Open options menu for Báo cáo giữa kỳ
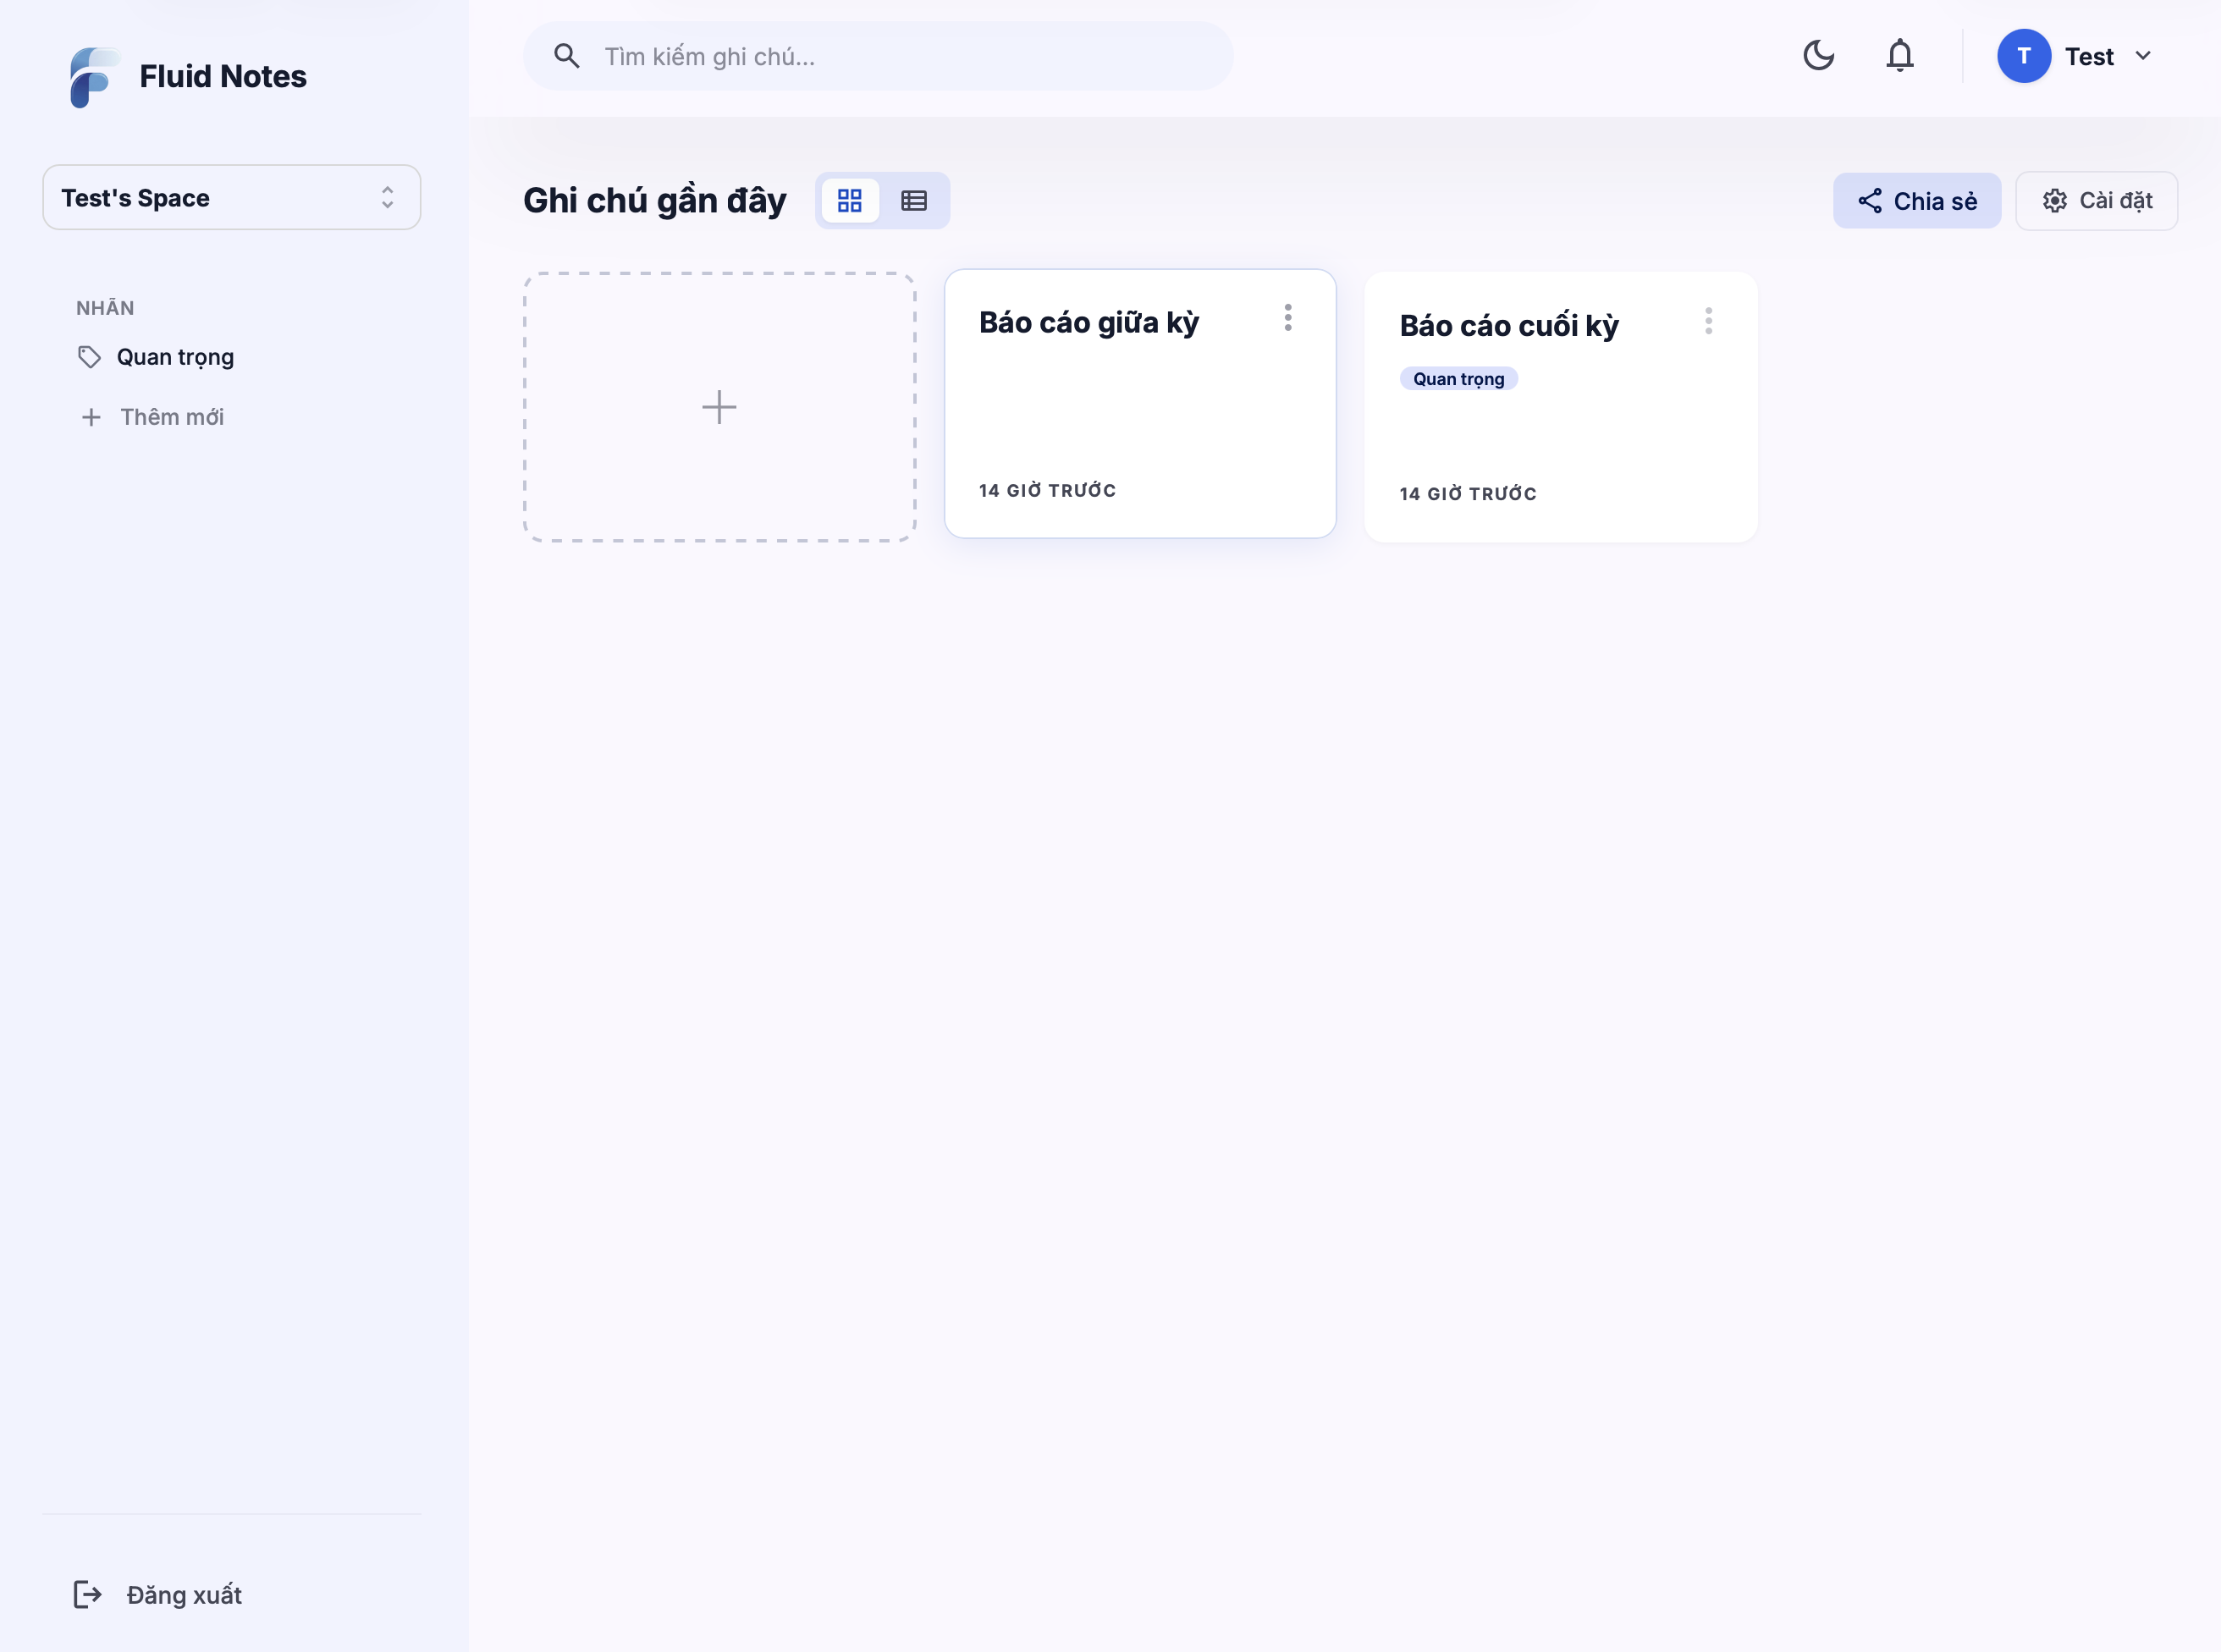The image size is (2221, 1652). (1288, 318)
